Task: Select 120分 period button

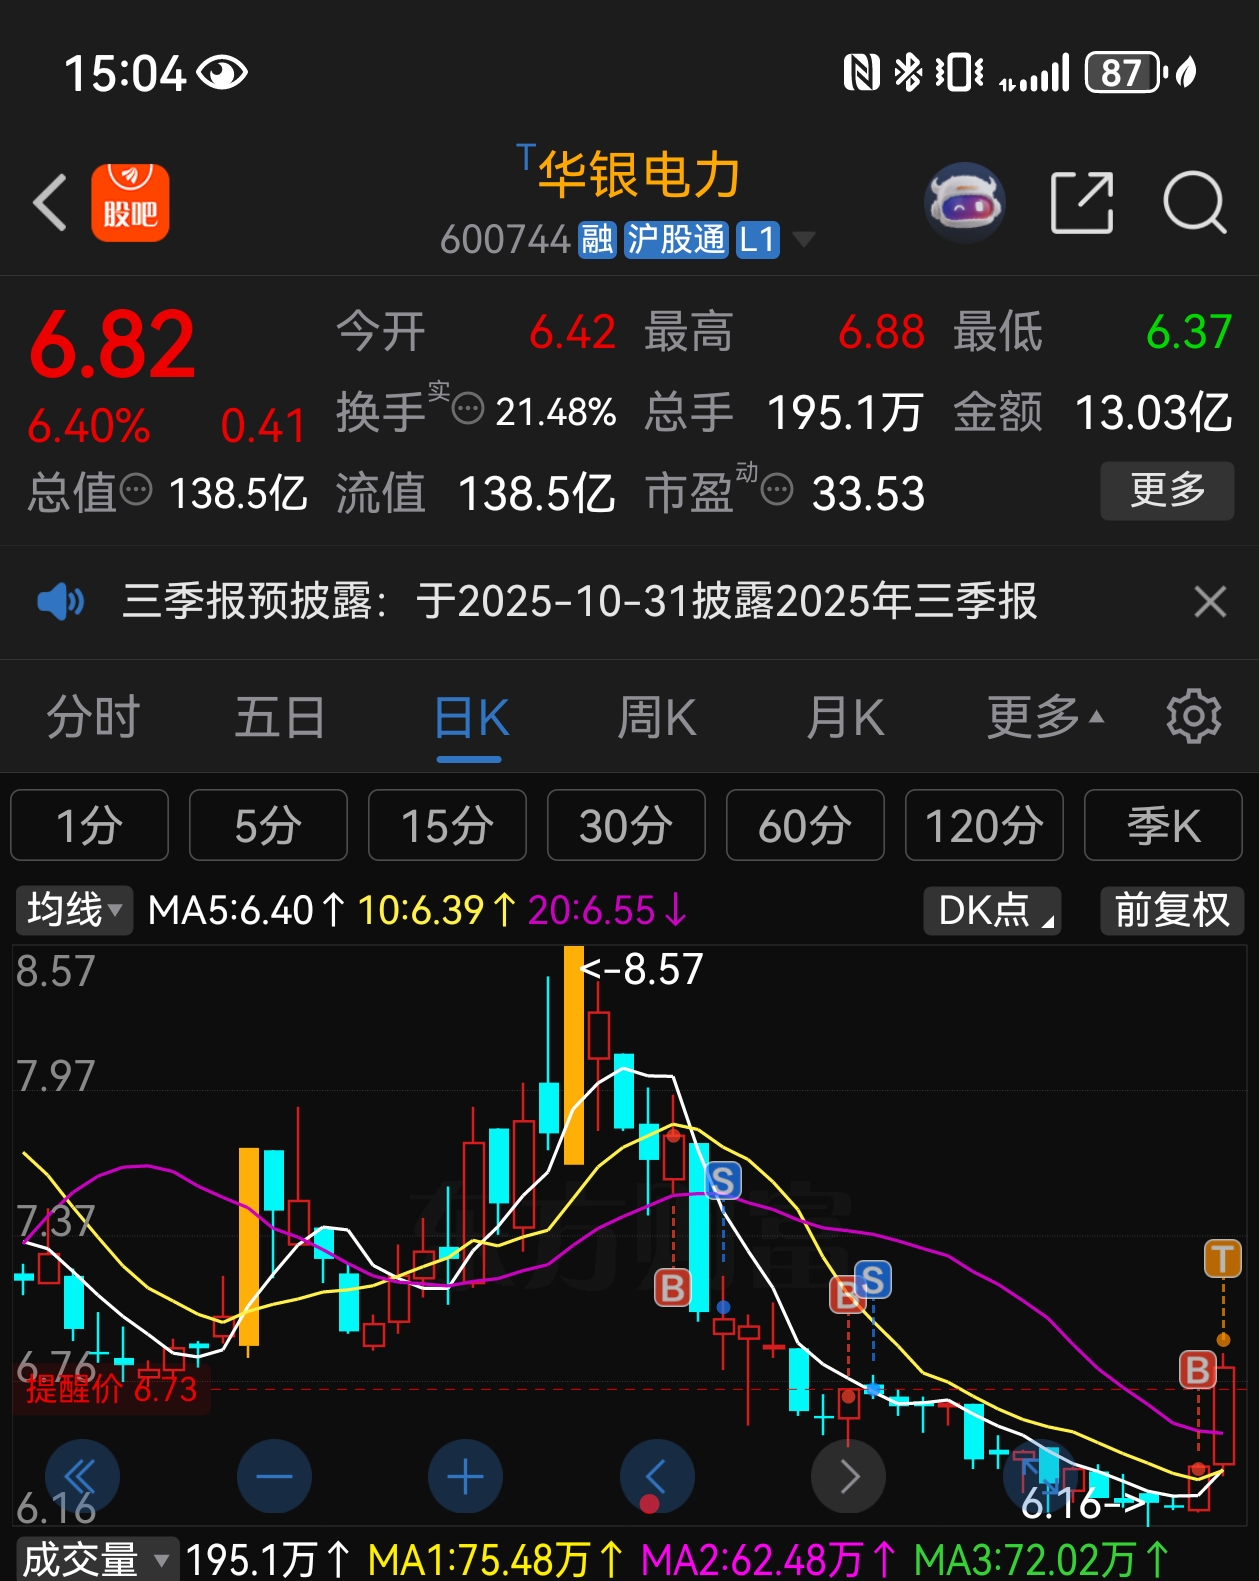Action: [984, 825]
